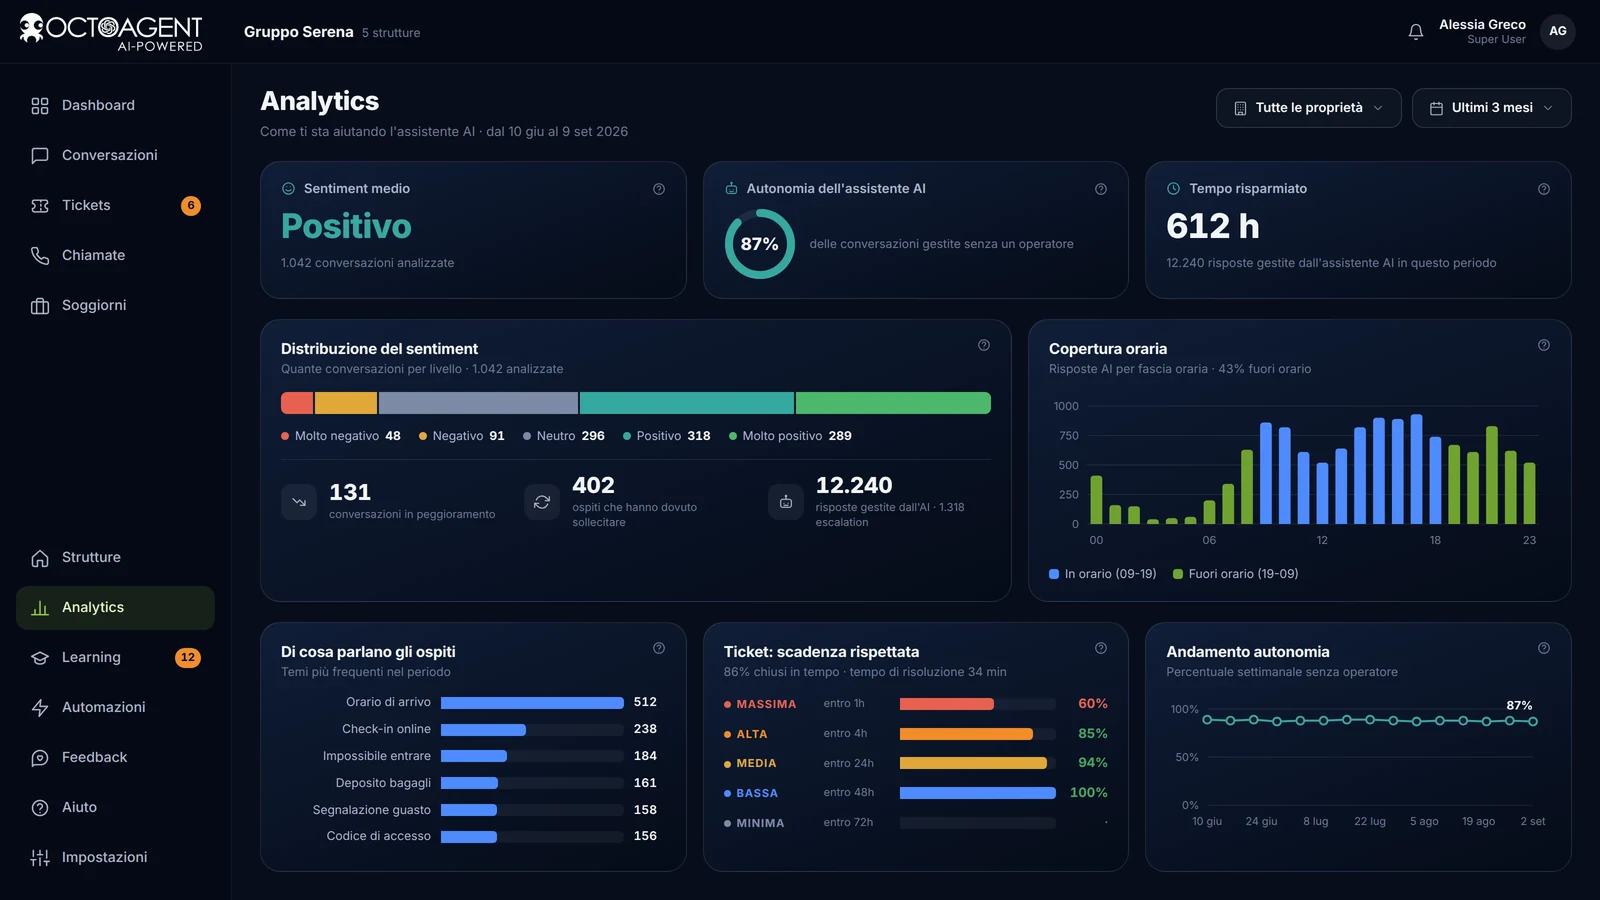The width and height of the screenshot is (1600, 900).
Task: Click Gruppo Serena group name
Action: click(298, 32)
